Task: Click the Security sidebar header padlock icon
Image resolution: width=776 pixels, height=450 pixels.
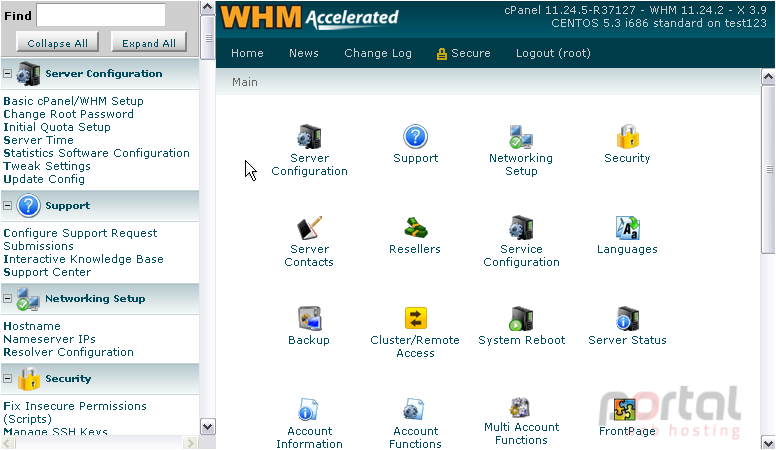Action: pyautogui.click(x=29, y=379)
